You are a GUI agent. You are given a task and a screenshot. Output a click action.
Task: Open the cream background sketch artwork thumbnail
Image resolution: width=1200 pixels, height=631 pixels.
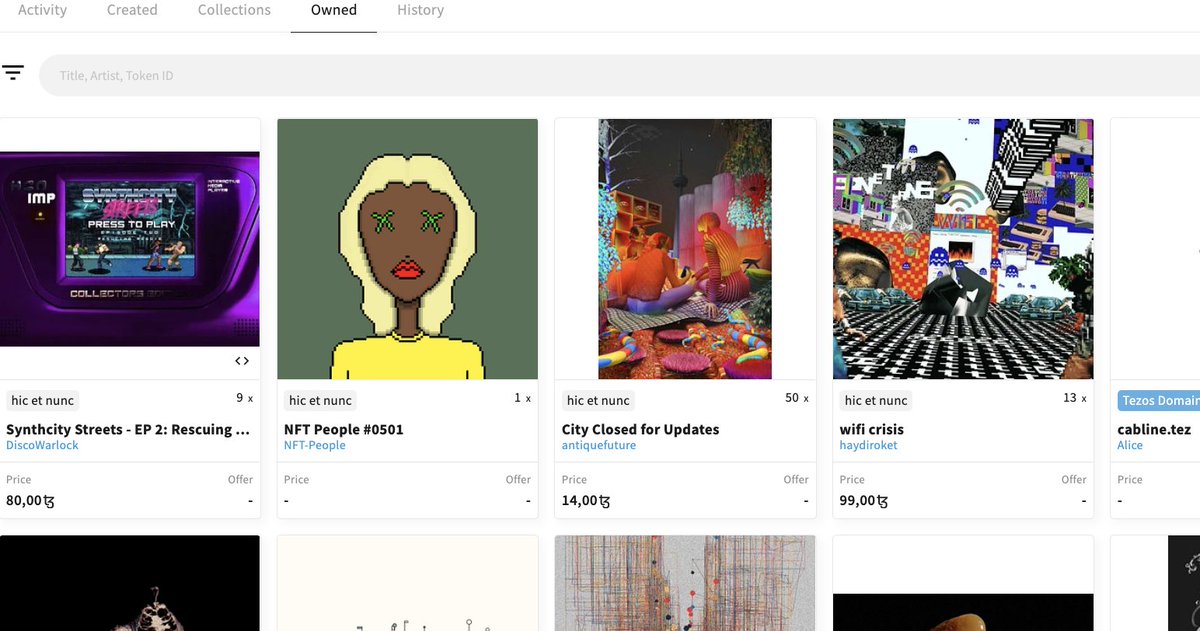(x=407, y=583)
